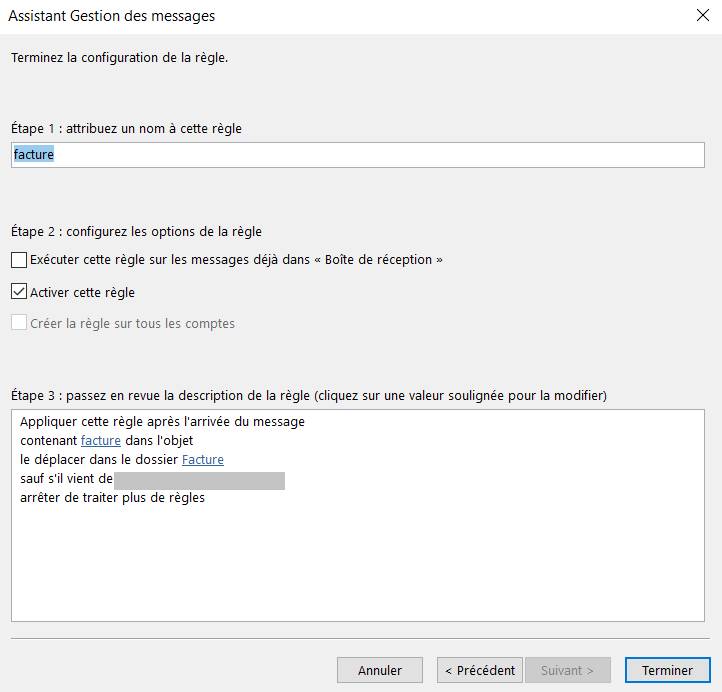Screen dimensions: 722x692
Task: Select line "Appliquer cette règle après l'arrivée du message"
Action: (163, 422)
